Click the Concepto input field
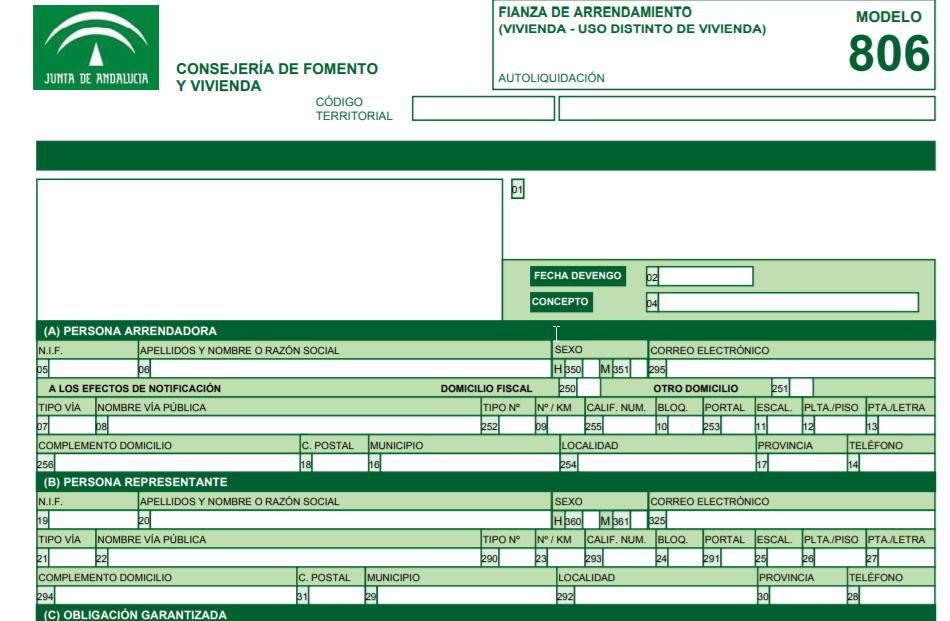This screenshot has width=950, height=621. 788,303
